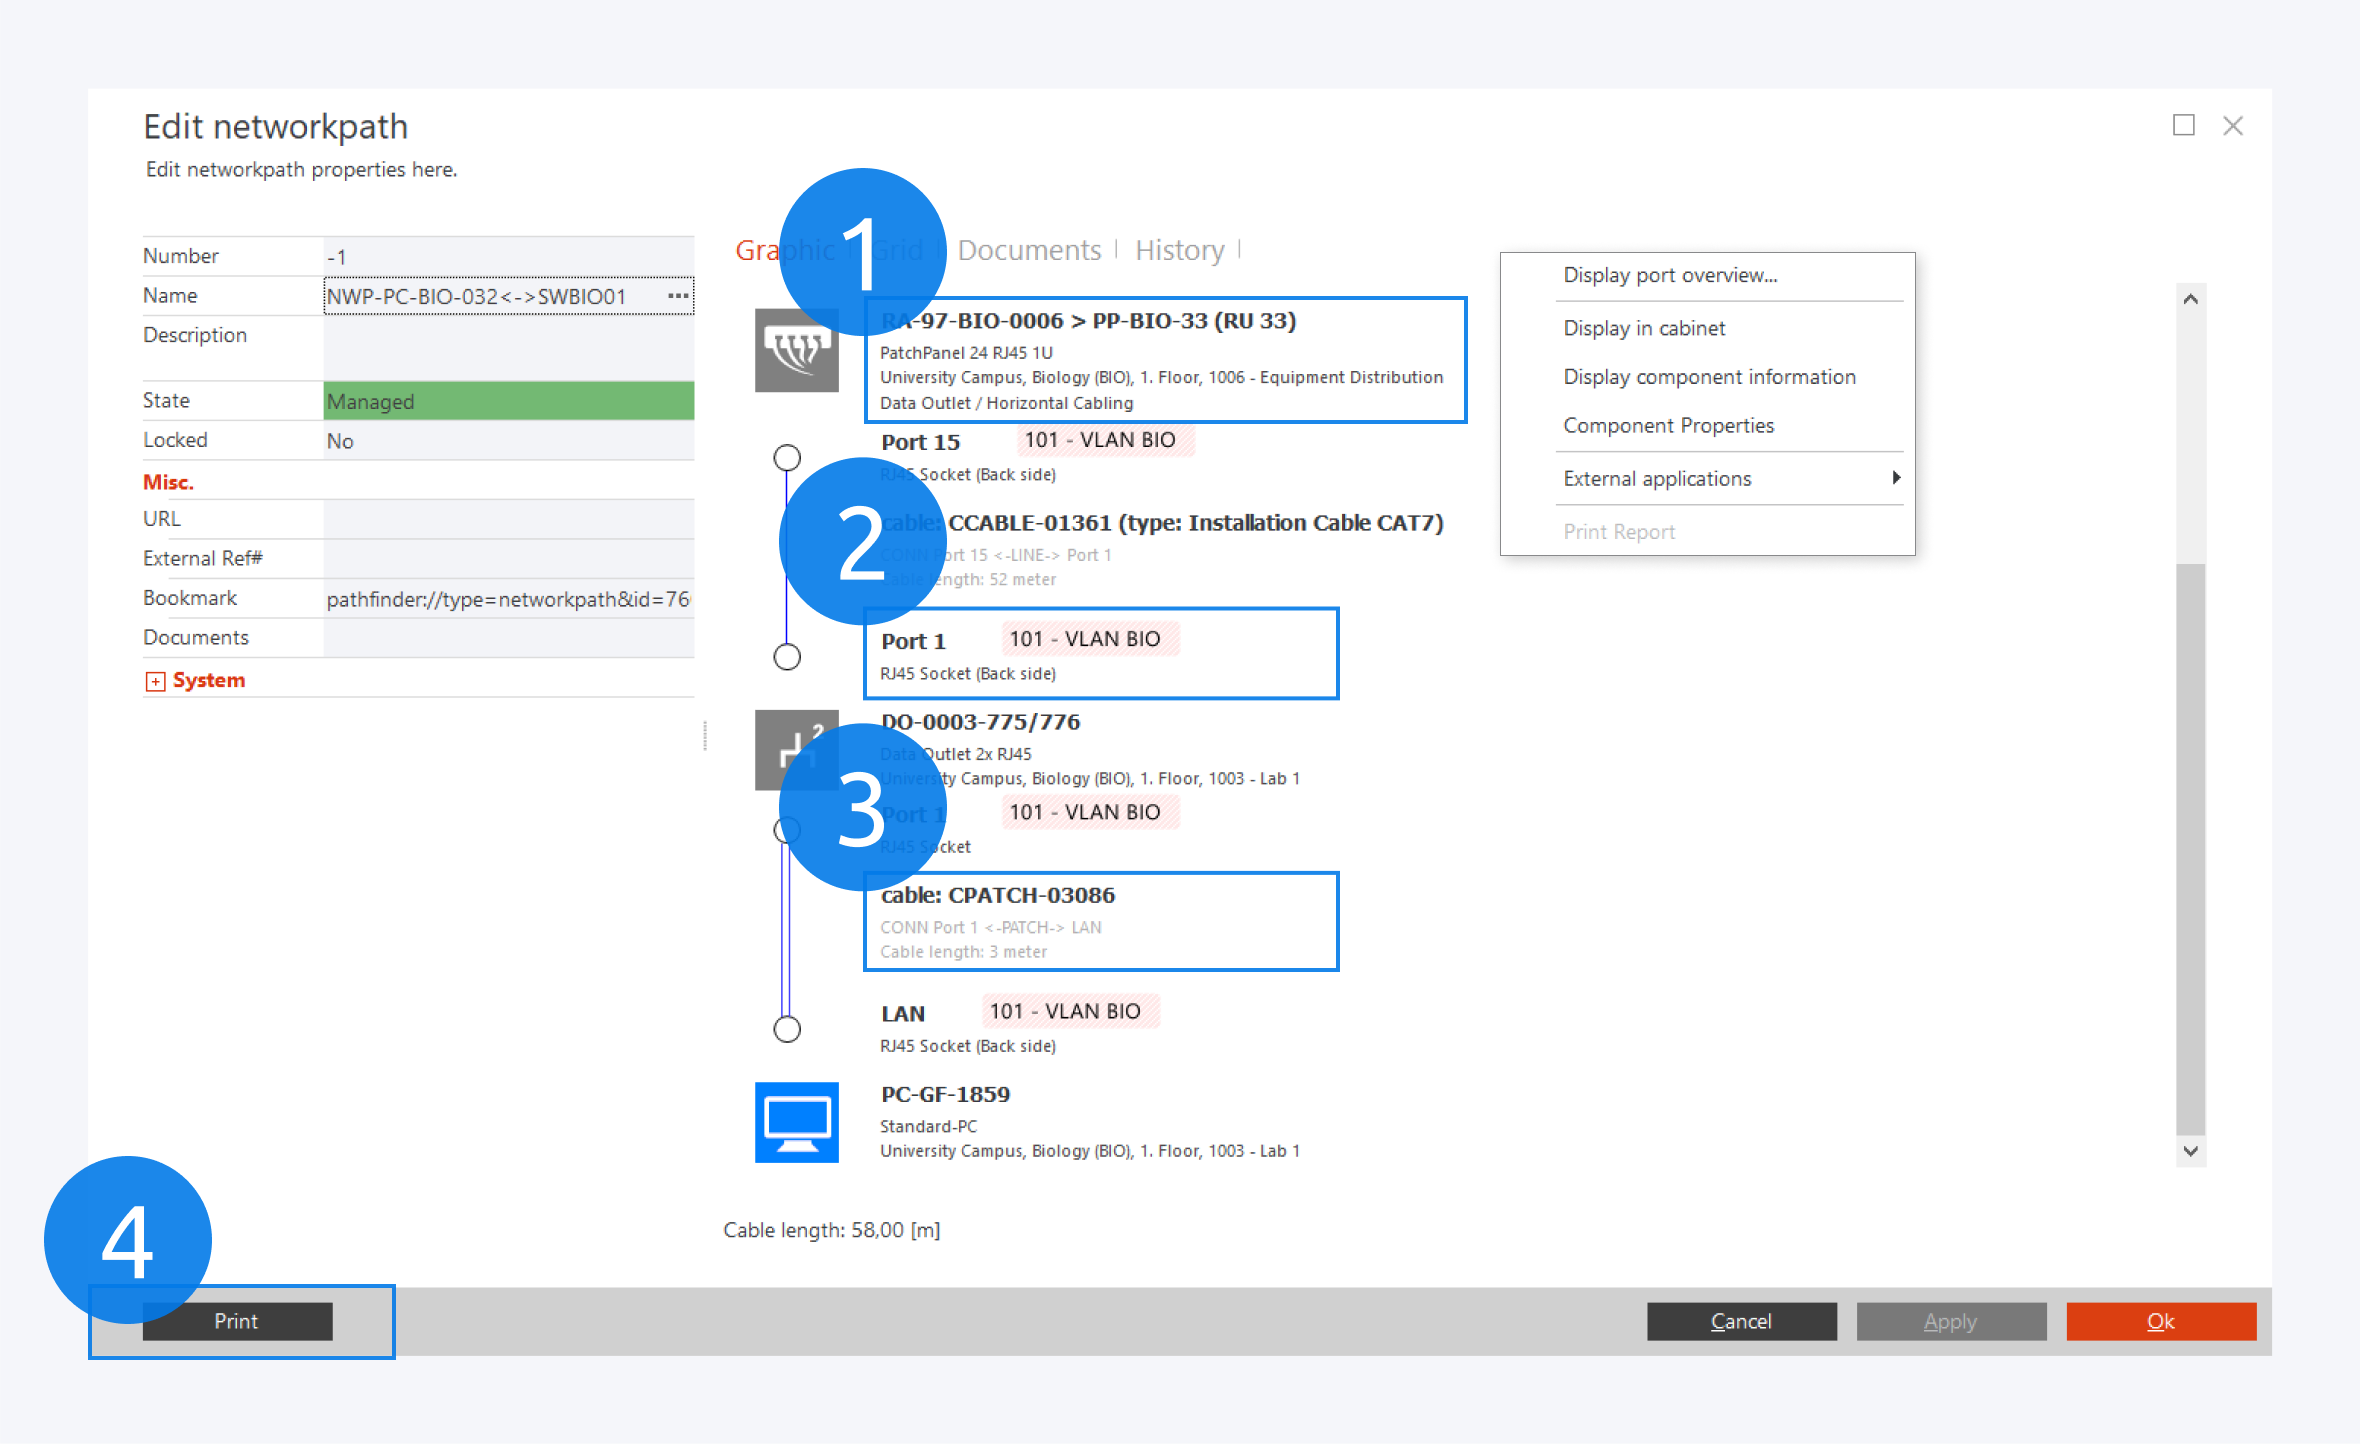Close the Edit networkpath dialog
Screen dimensions: 2361x1444
pyautogui.click(x=2232, y=126)
